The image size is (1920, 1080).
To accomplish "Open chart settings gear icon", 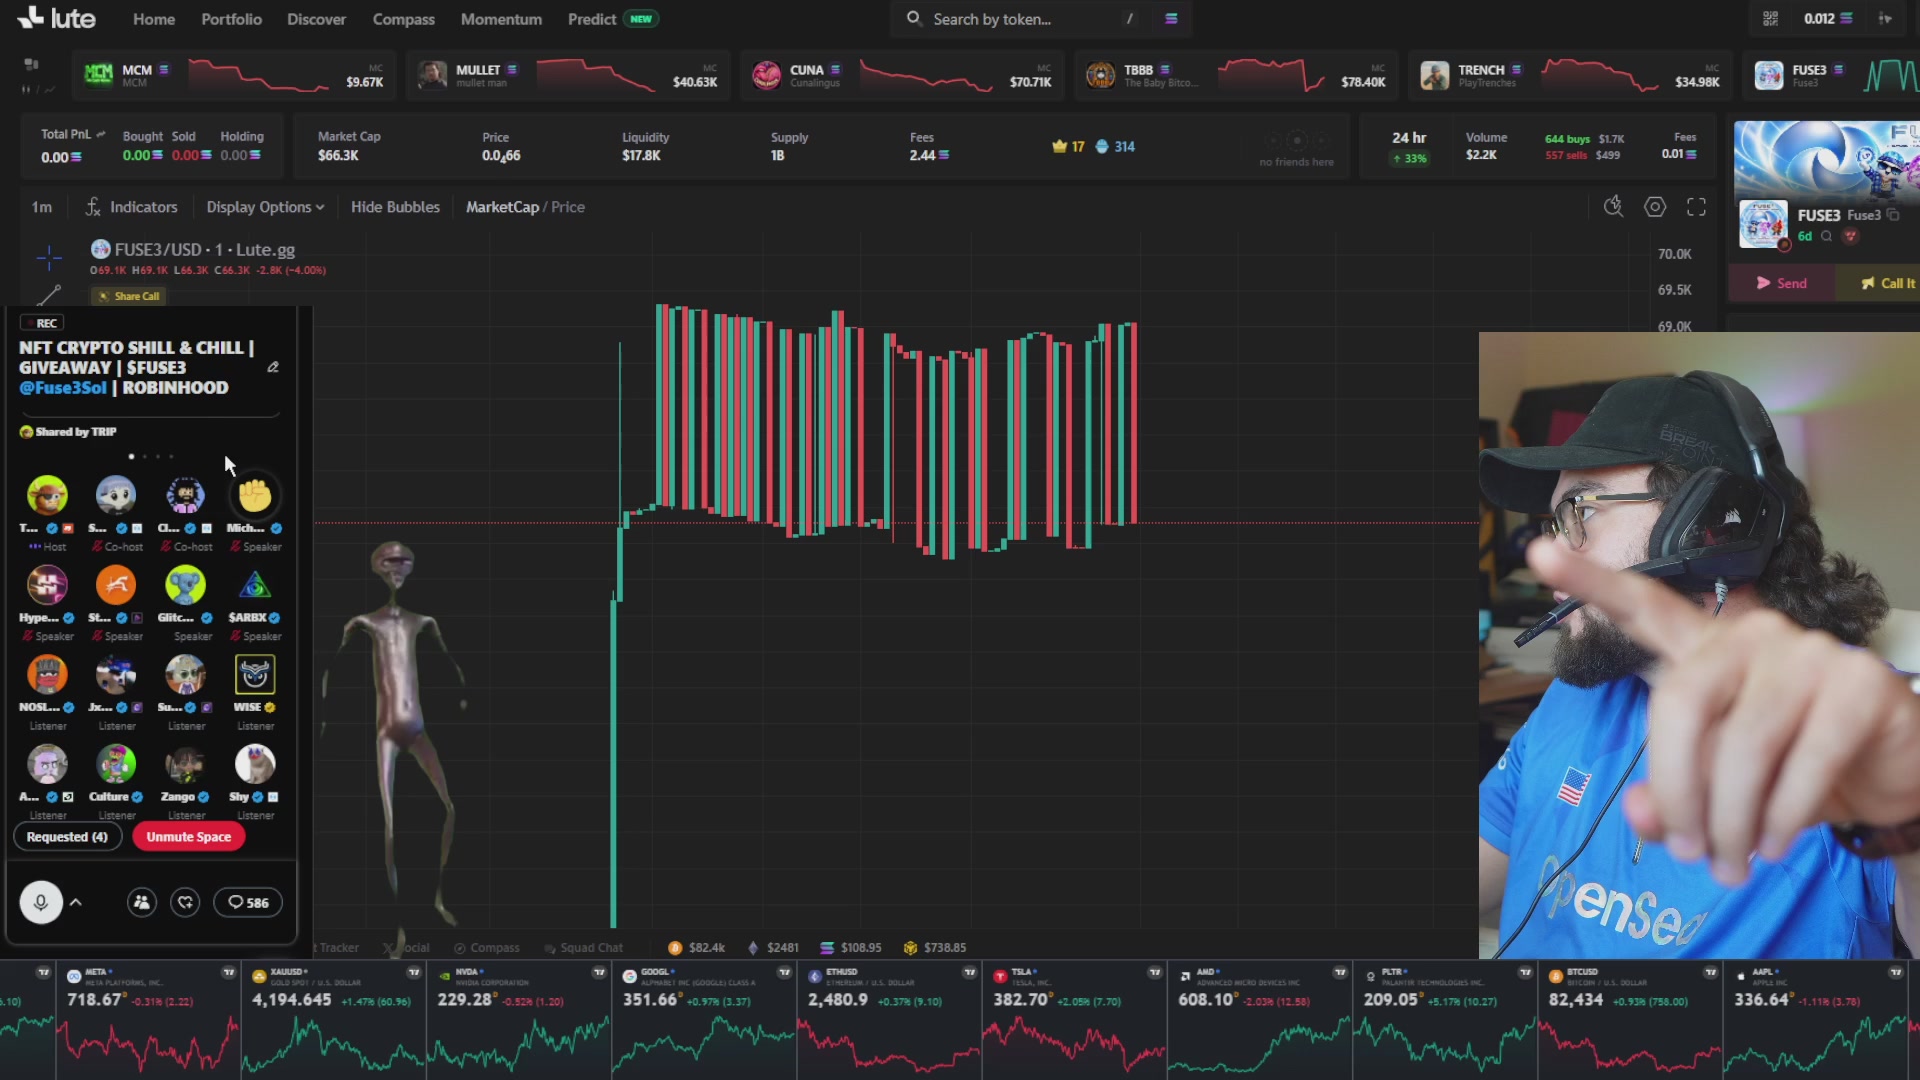I will (1655, 207).
